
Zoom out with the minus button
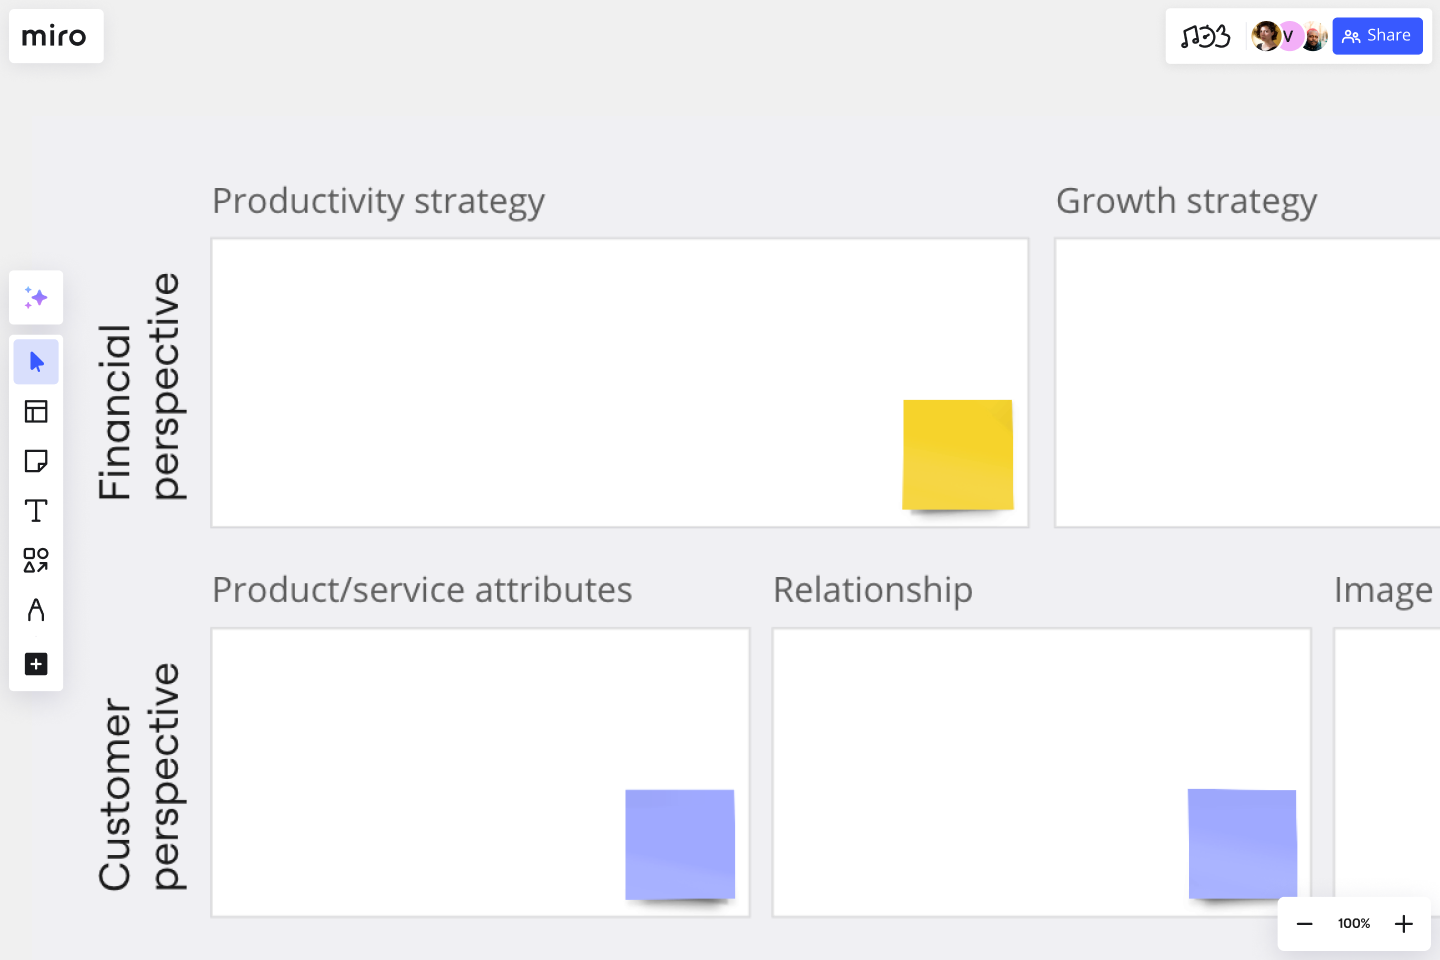click(1304, 924)
